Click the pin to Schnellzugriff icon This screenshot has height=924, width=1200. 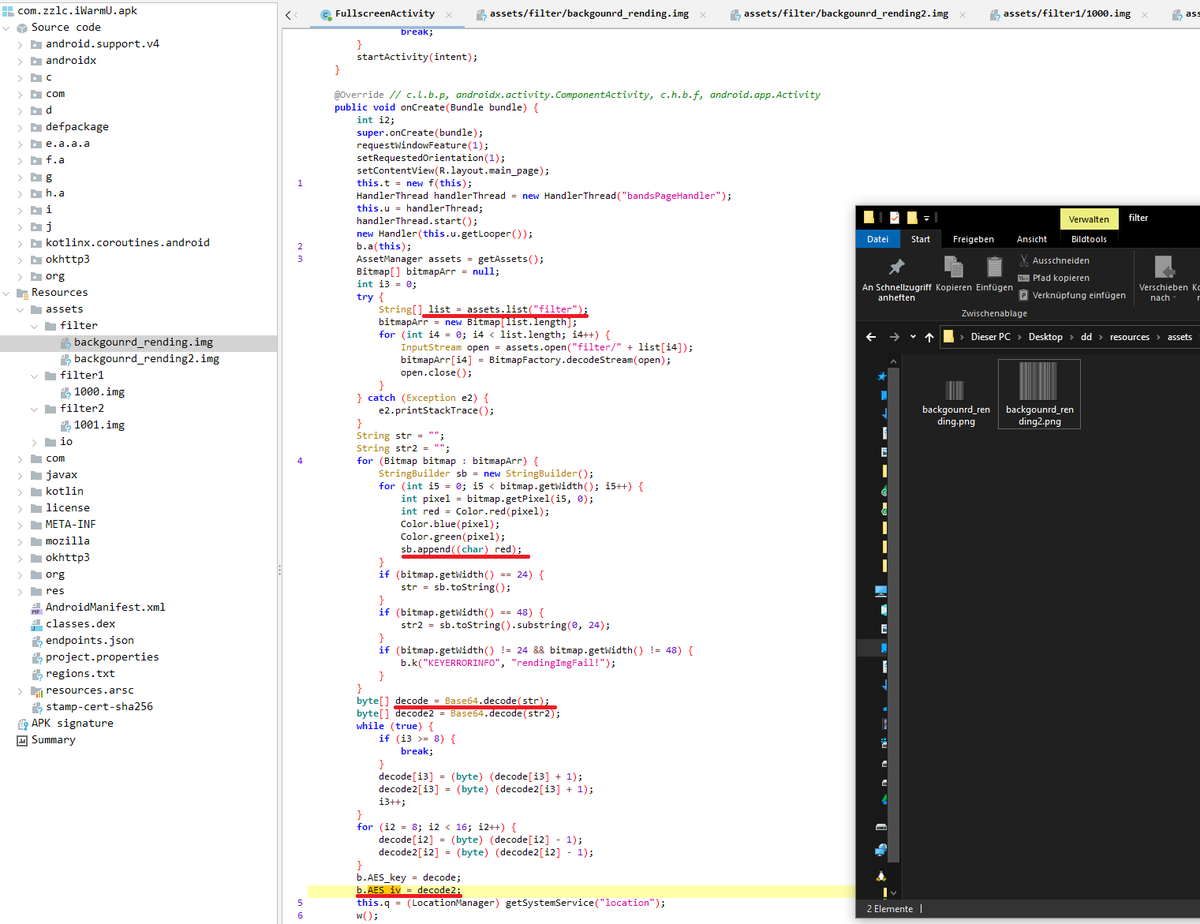point(896,267)
